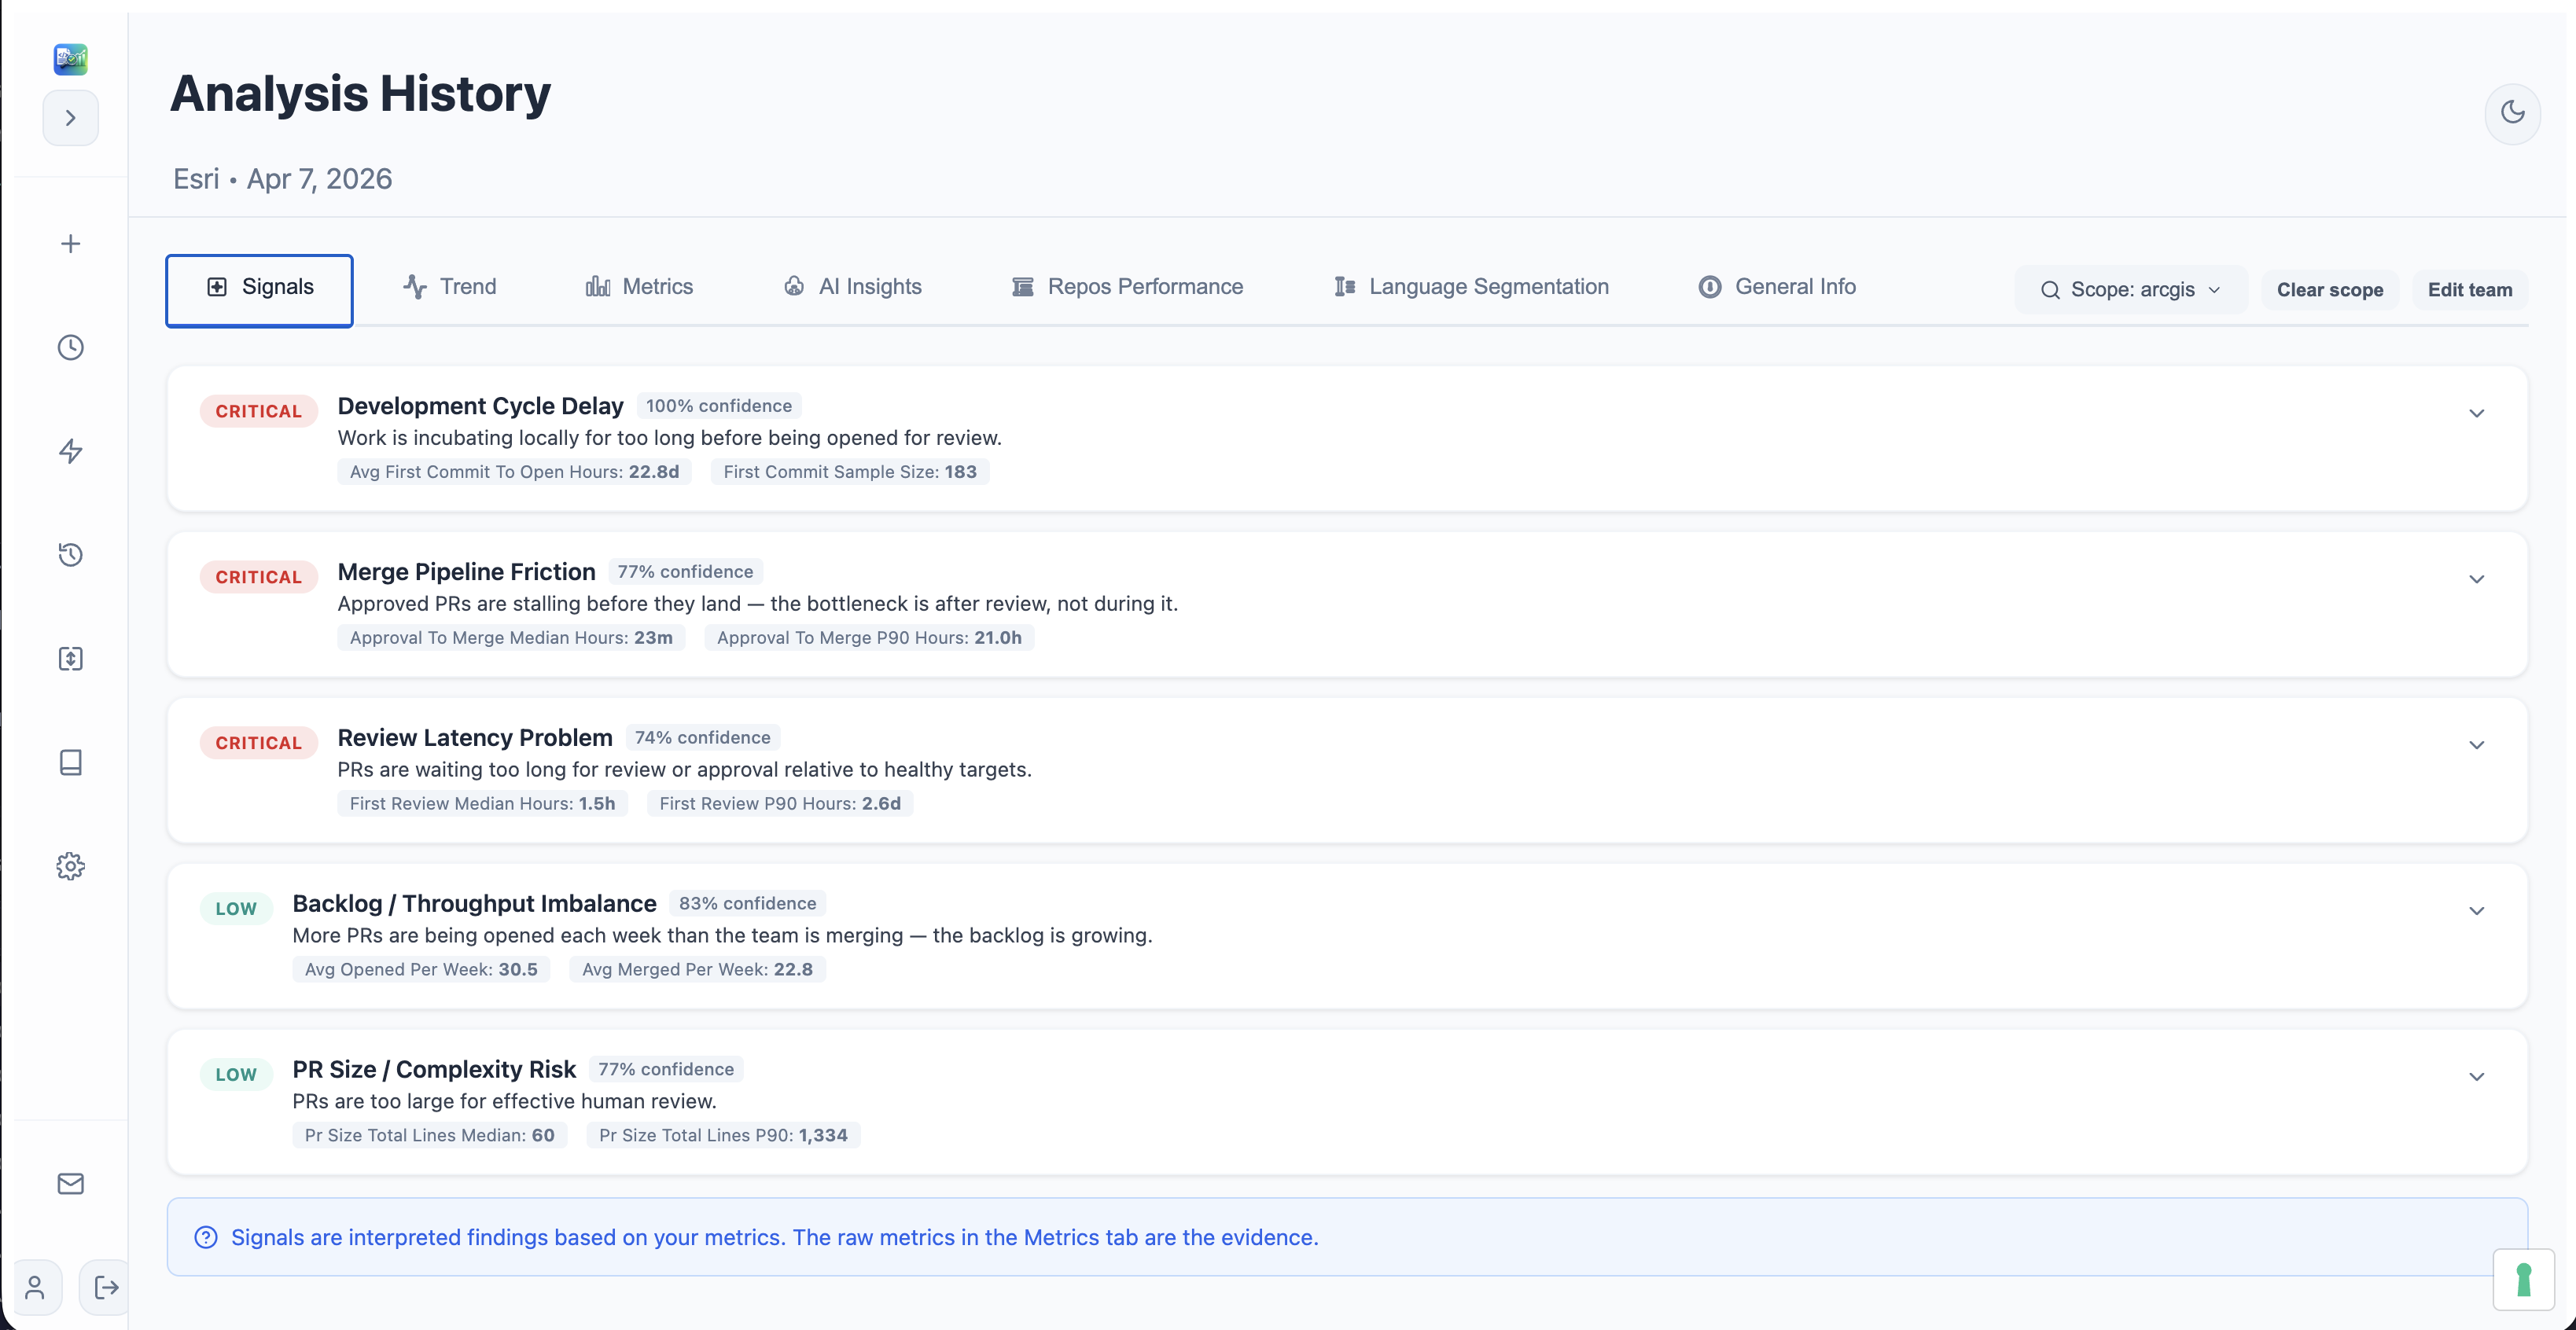Open the clock icon in sidebar
2576x1330 pixels.
click(70, 347)
